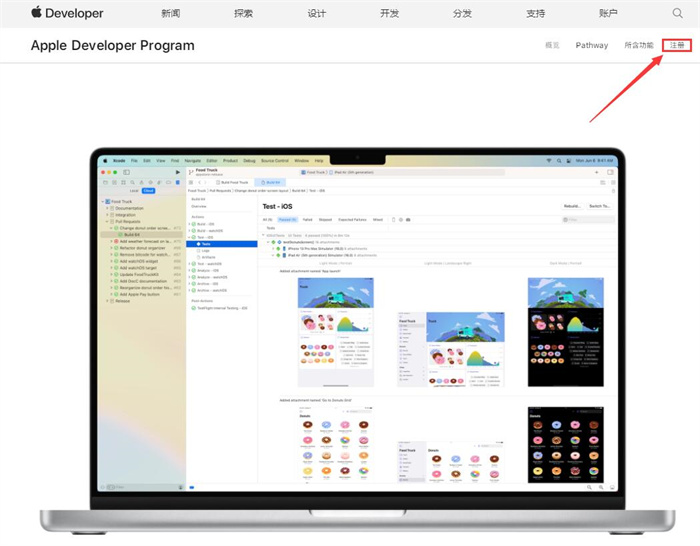The width and height of the screenshot is (700, 546).
Task: Select 'Refactor donut organizer' pull request row
Action: coord(145,248)
